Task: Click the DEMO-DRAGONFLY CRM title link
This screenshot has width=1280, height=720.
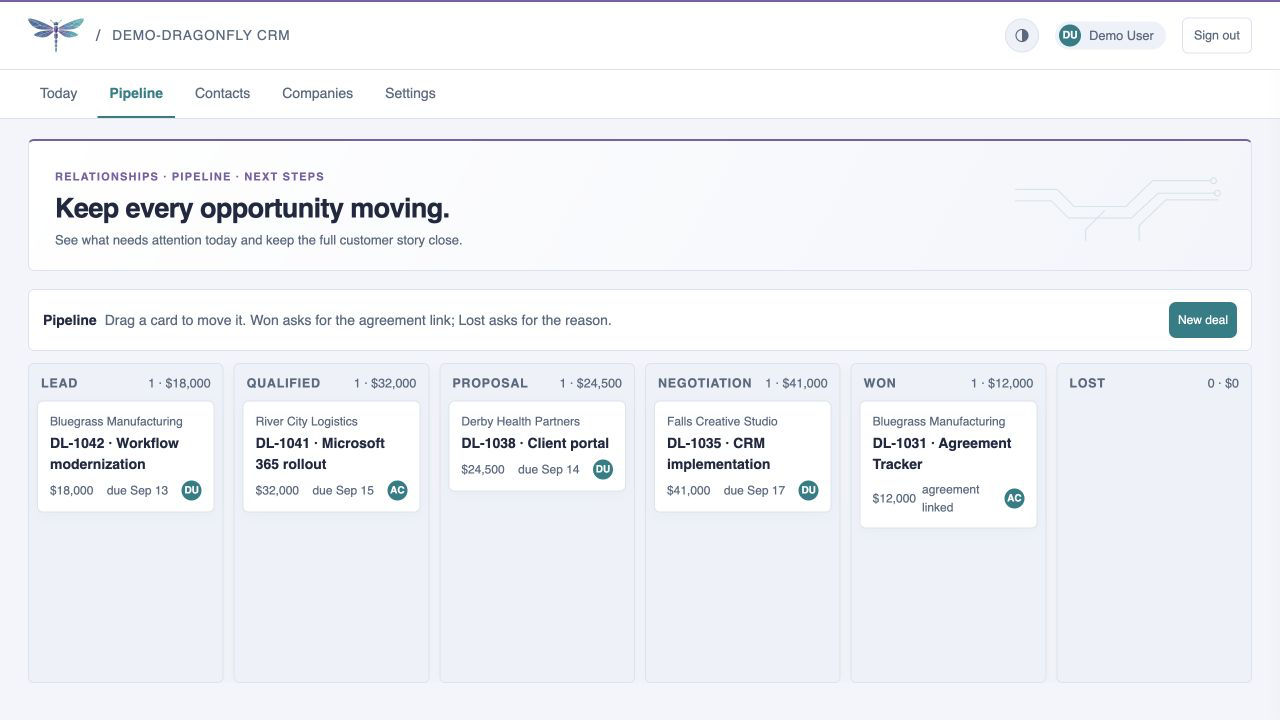Action: pyautogui.click(x=201, y=35)
